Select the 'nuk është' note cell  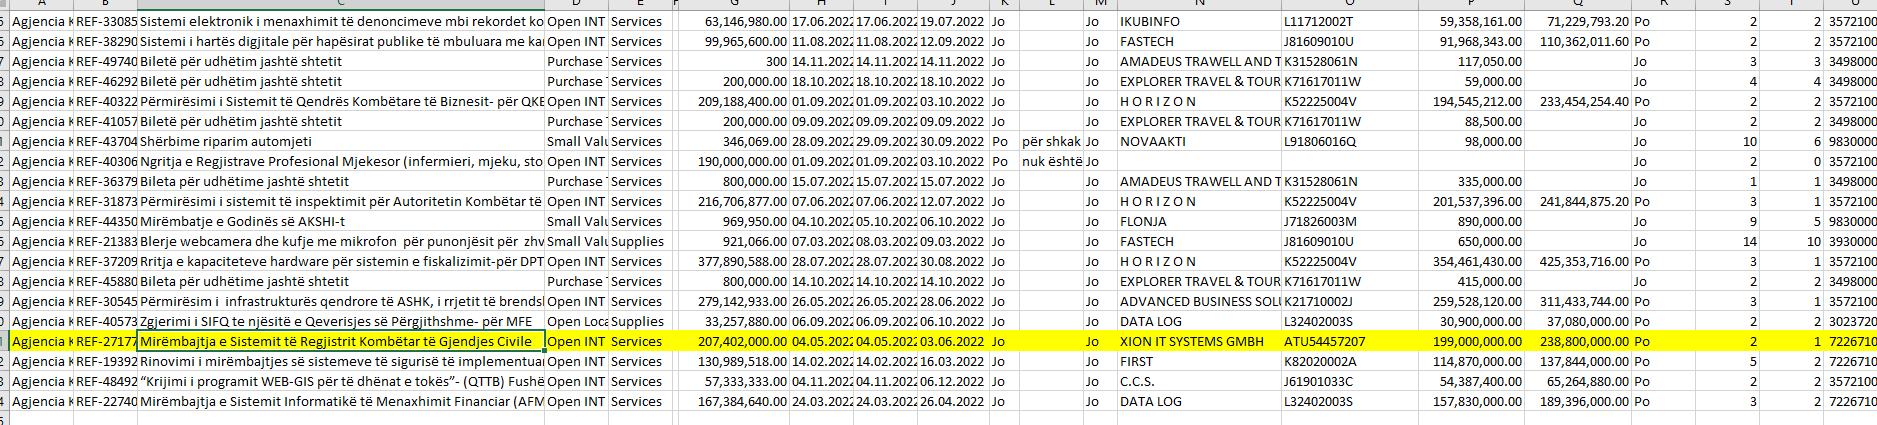[x=1050, y=162]
